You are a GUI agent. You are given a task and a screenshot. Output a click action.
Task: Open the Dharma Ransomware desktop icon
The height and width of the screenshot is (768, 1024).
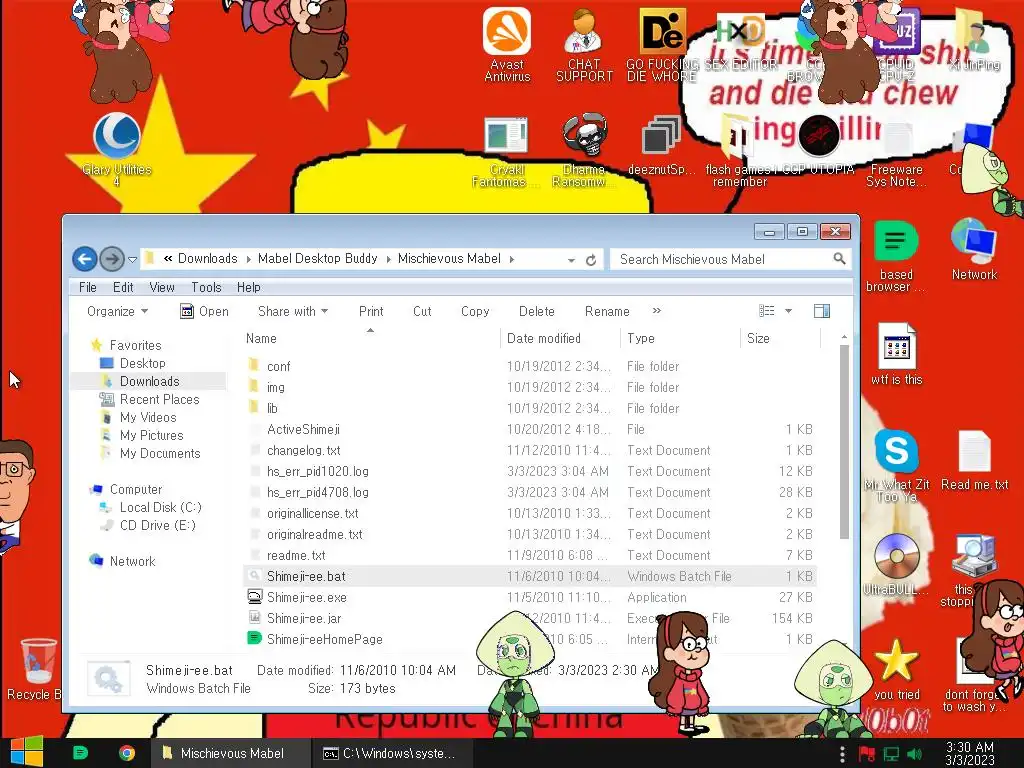pos(584,150)
